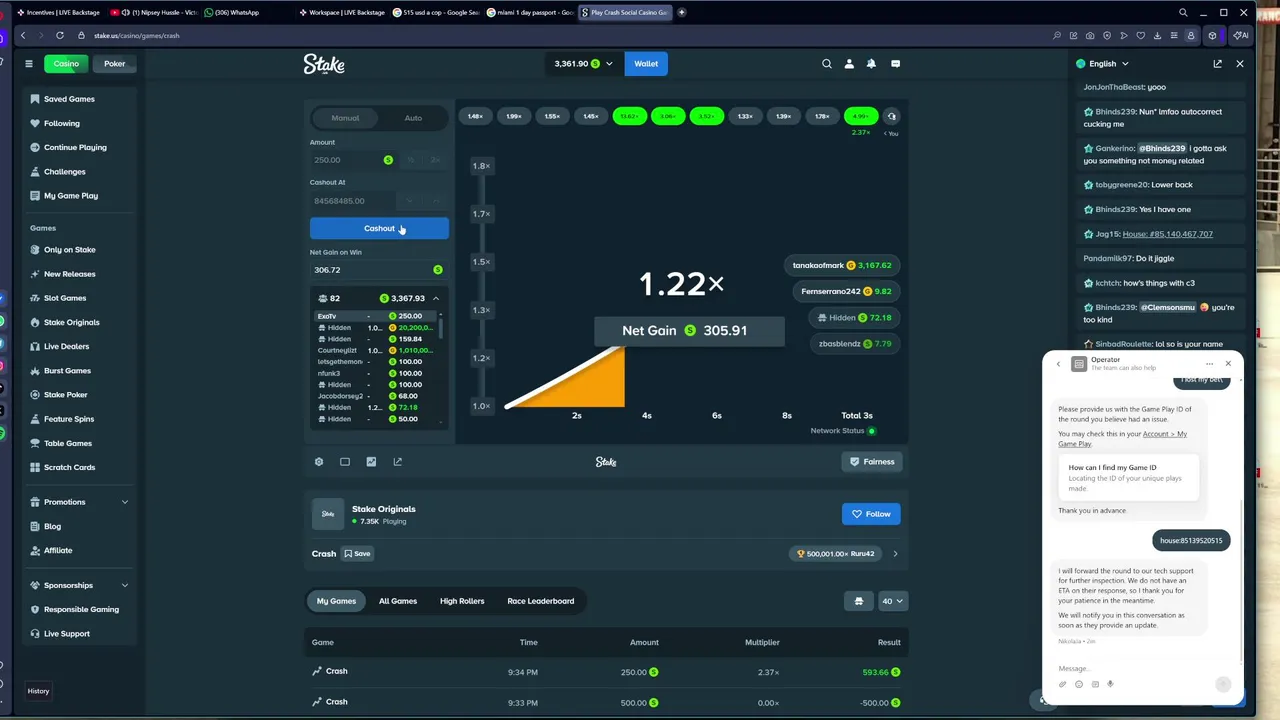Select My Games tab

pyautogui.click(x=336, y=601)
